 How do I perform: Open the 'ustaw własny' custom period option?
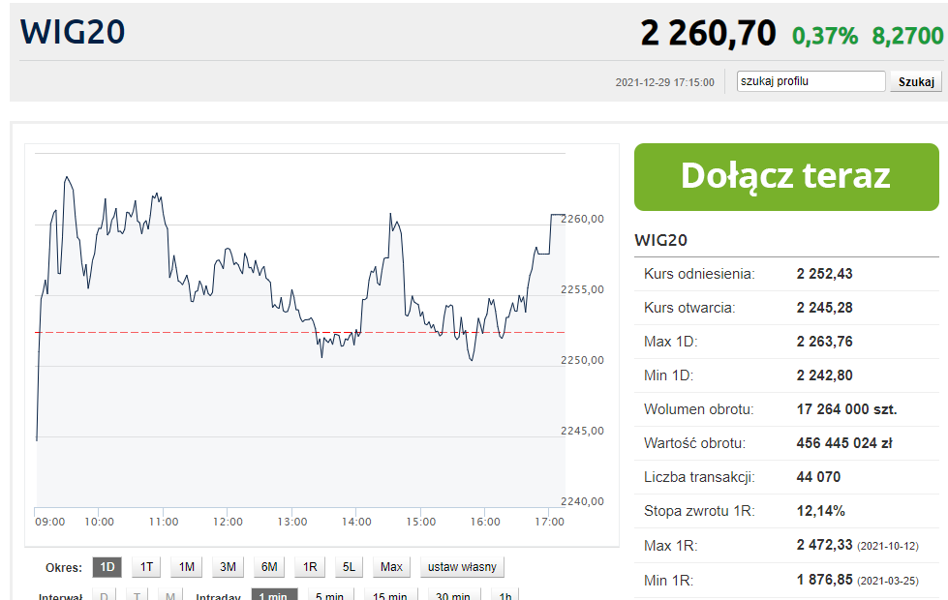(462, 567)
